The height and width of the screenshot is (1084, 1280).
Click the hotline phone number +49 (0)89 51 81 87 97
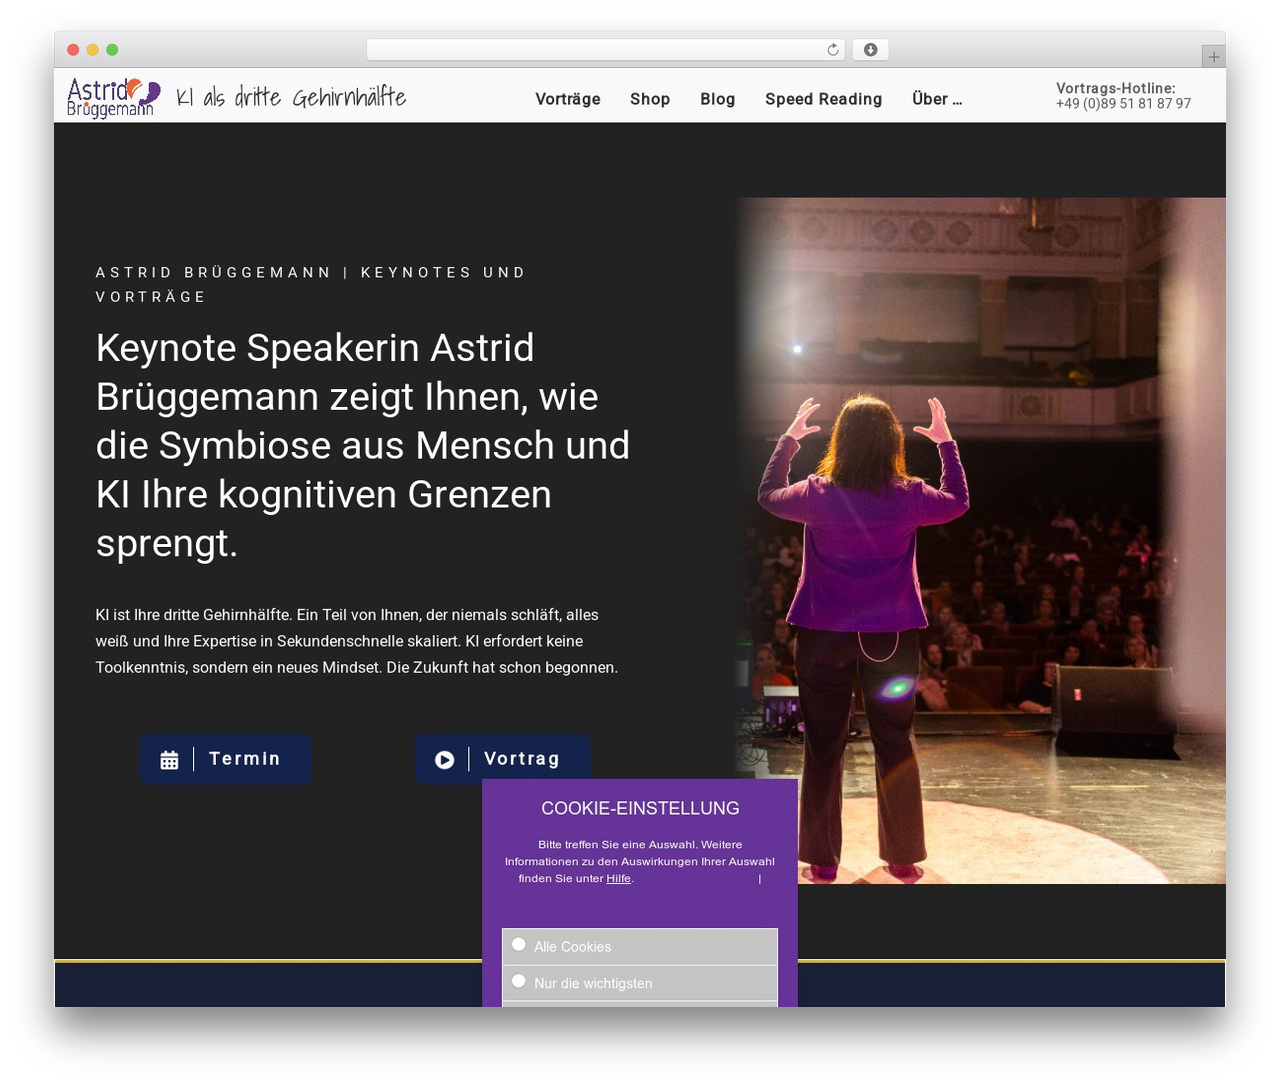1123,104
